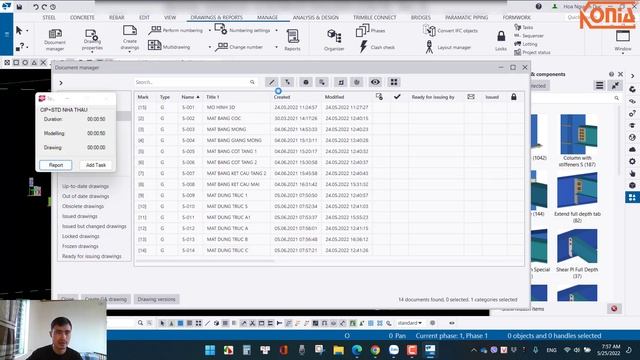Click Drawing versions button
This screenshot has height=360, width=640.
tap(156, 299)
